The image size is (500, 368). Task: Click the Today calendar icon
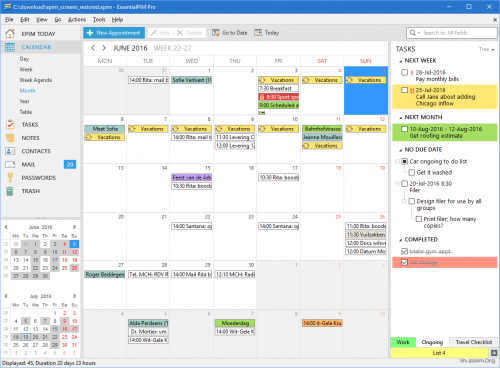tap(258, 33)
